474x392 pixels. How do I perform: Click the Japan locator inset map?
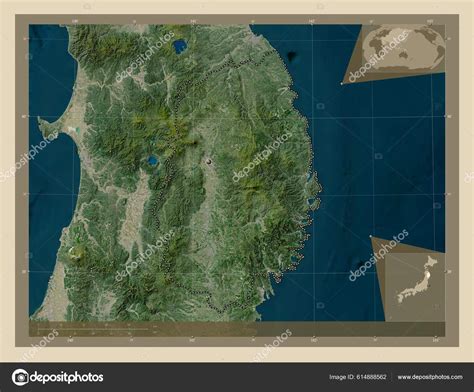point(415,287)
